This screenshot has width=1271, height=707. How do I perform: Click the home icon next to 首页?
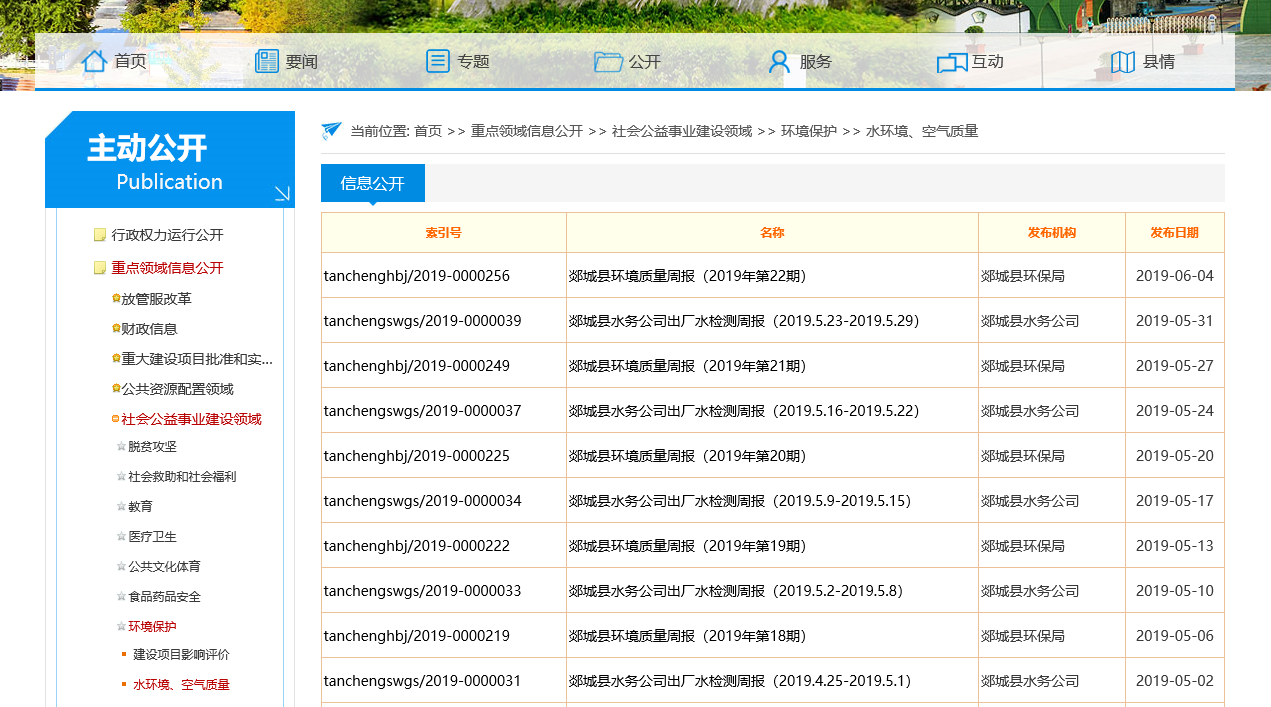[94, 61]
